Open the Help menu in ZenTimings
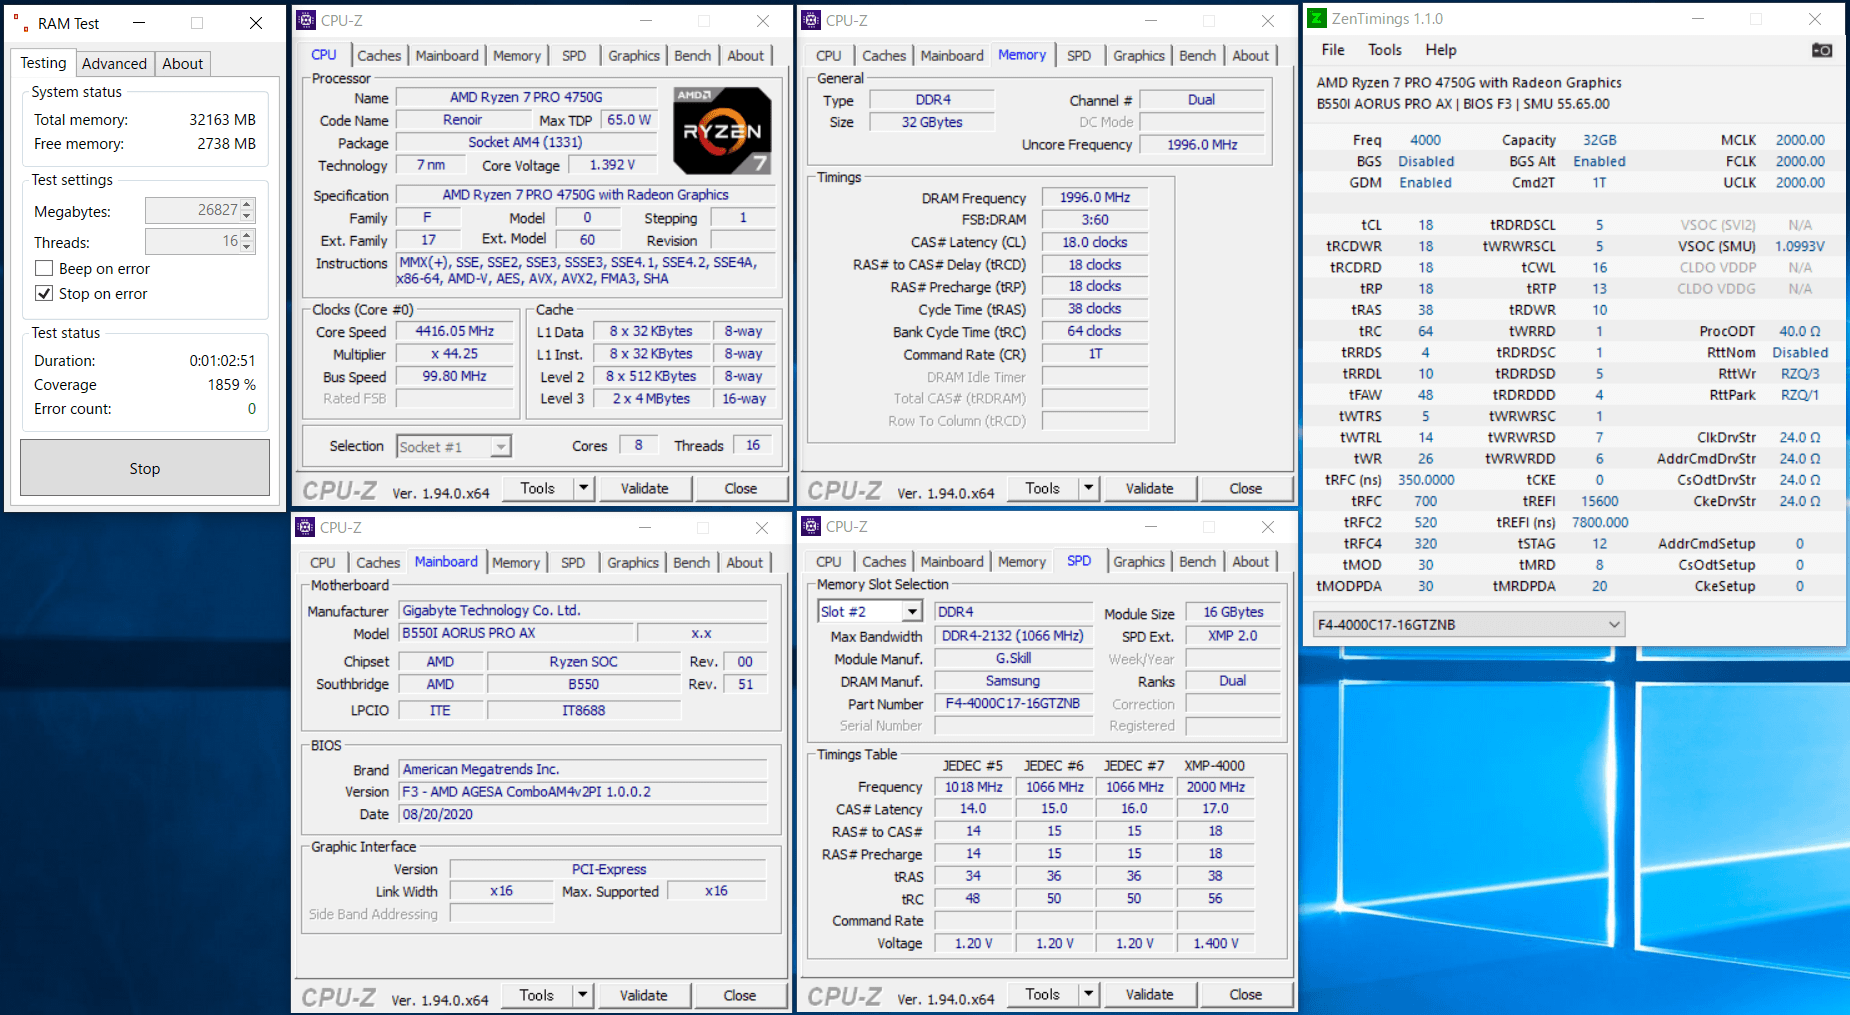 tap(1441, 50)
